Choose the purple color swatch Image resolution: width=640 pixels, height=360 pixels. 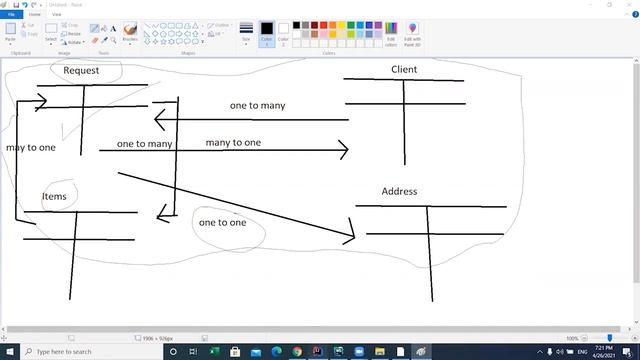pos(378,25)
